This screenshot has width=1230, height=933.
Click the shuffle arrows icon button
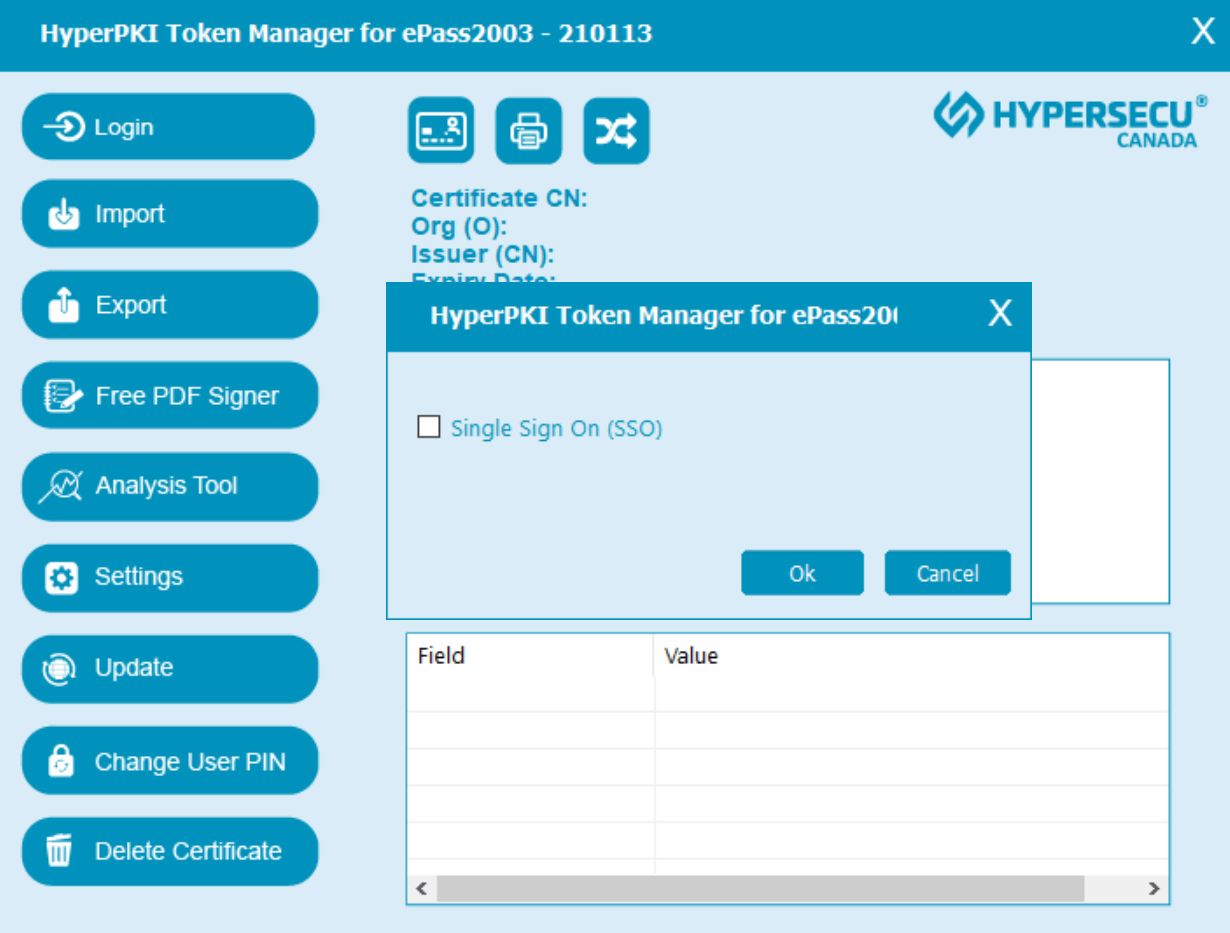point(617,130)
